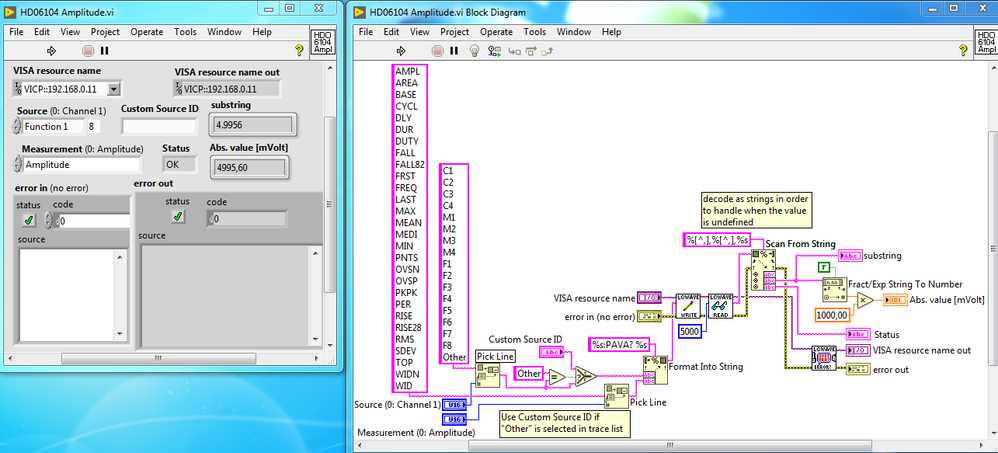Open the Help menu in Block Diagram

pos(611,32)
